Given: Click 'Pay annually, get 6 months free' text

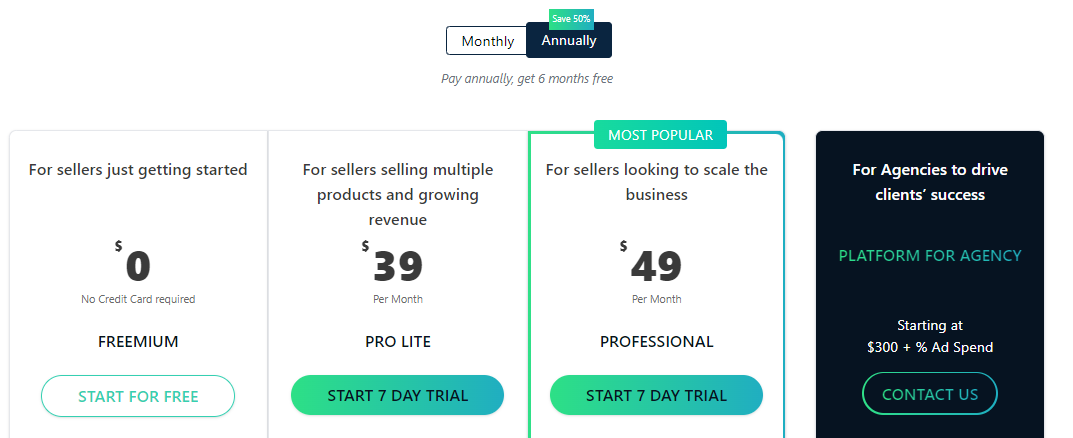Looking at the screenshot, I should point(527,79).
